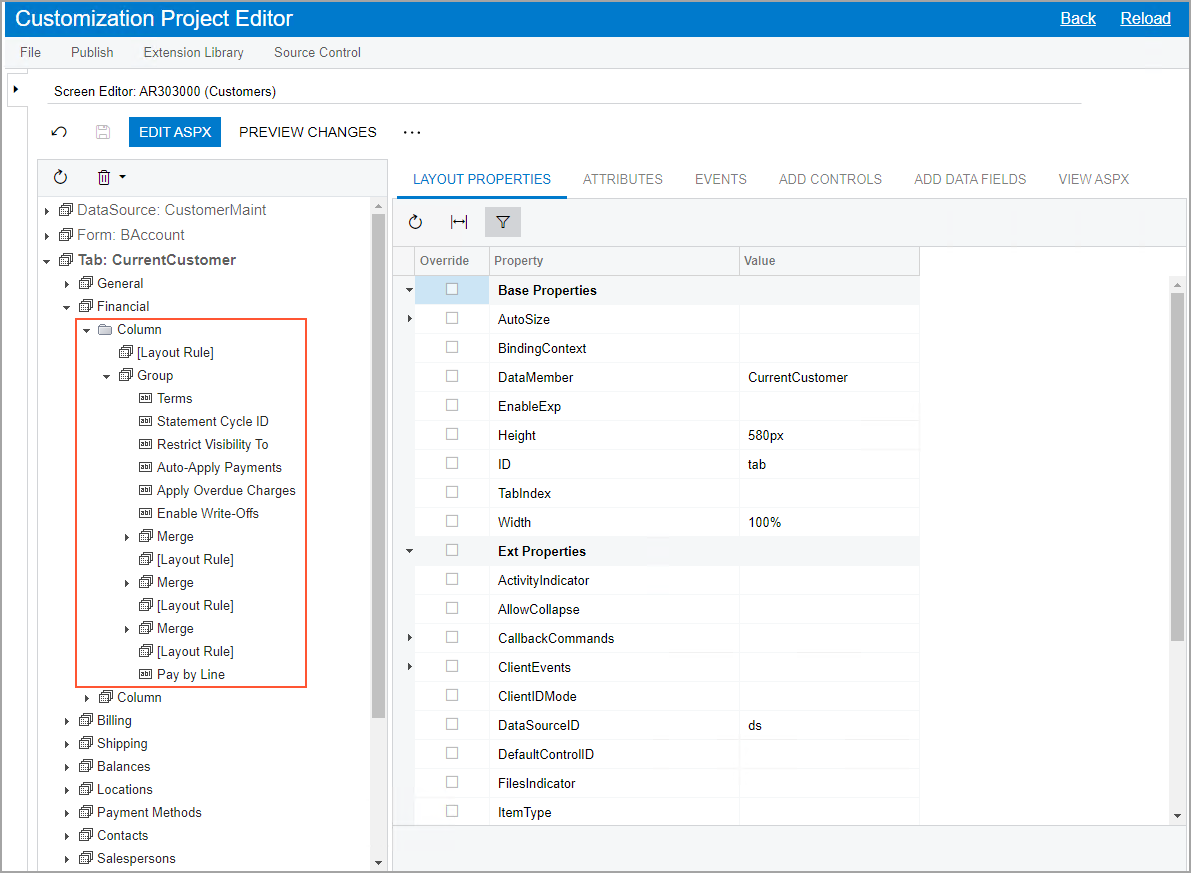Click the Reload link in header
This screenshot has width=1191, height=873.
coord(1145,18)
